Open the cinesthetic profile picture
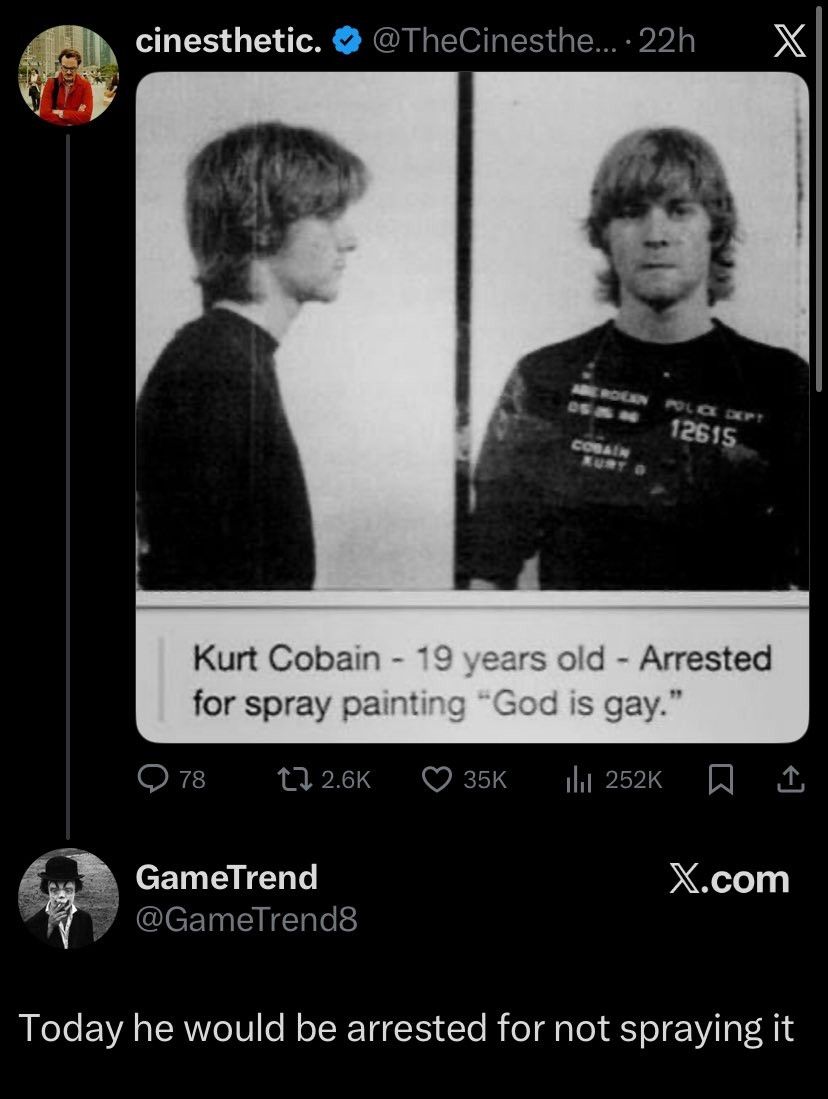828x1099 pixels. (x=68, y=76)
